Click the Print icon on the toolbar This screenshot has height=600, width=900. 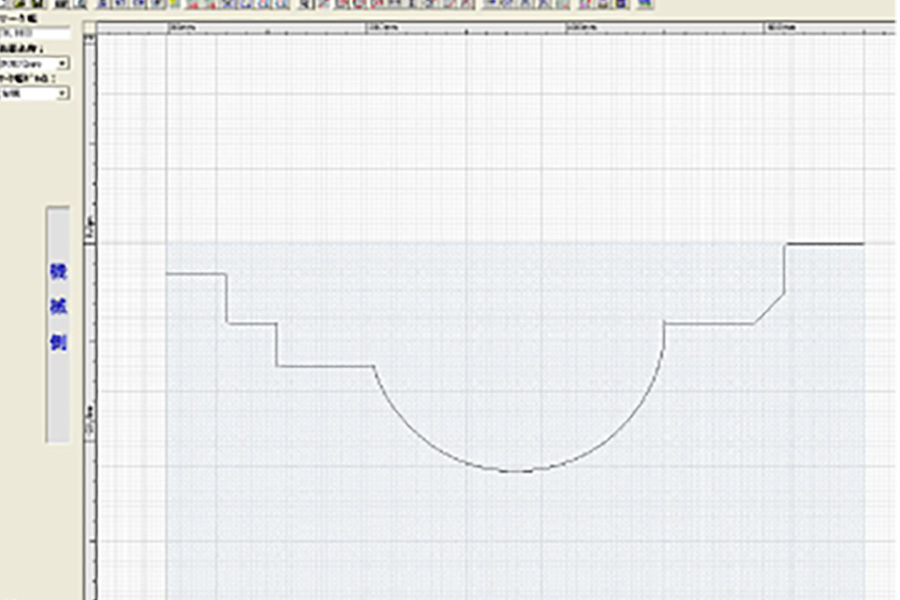(57, 8)
